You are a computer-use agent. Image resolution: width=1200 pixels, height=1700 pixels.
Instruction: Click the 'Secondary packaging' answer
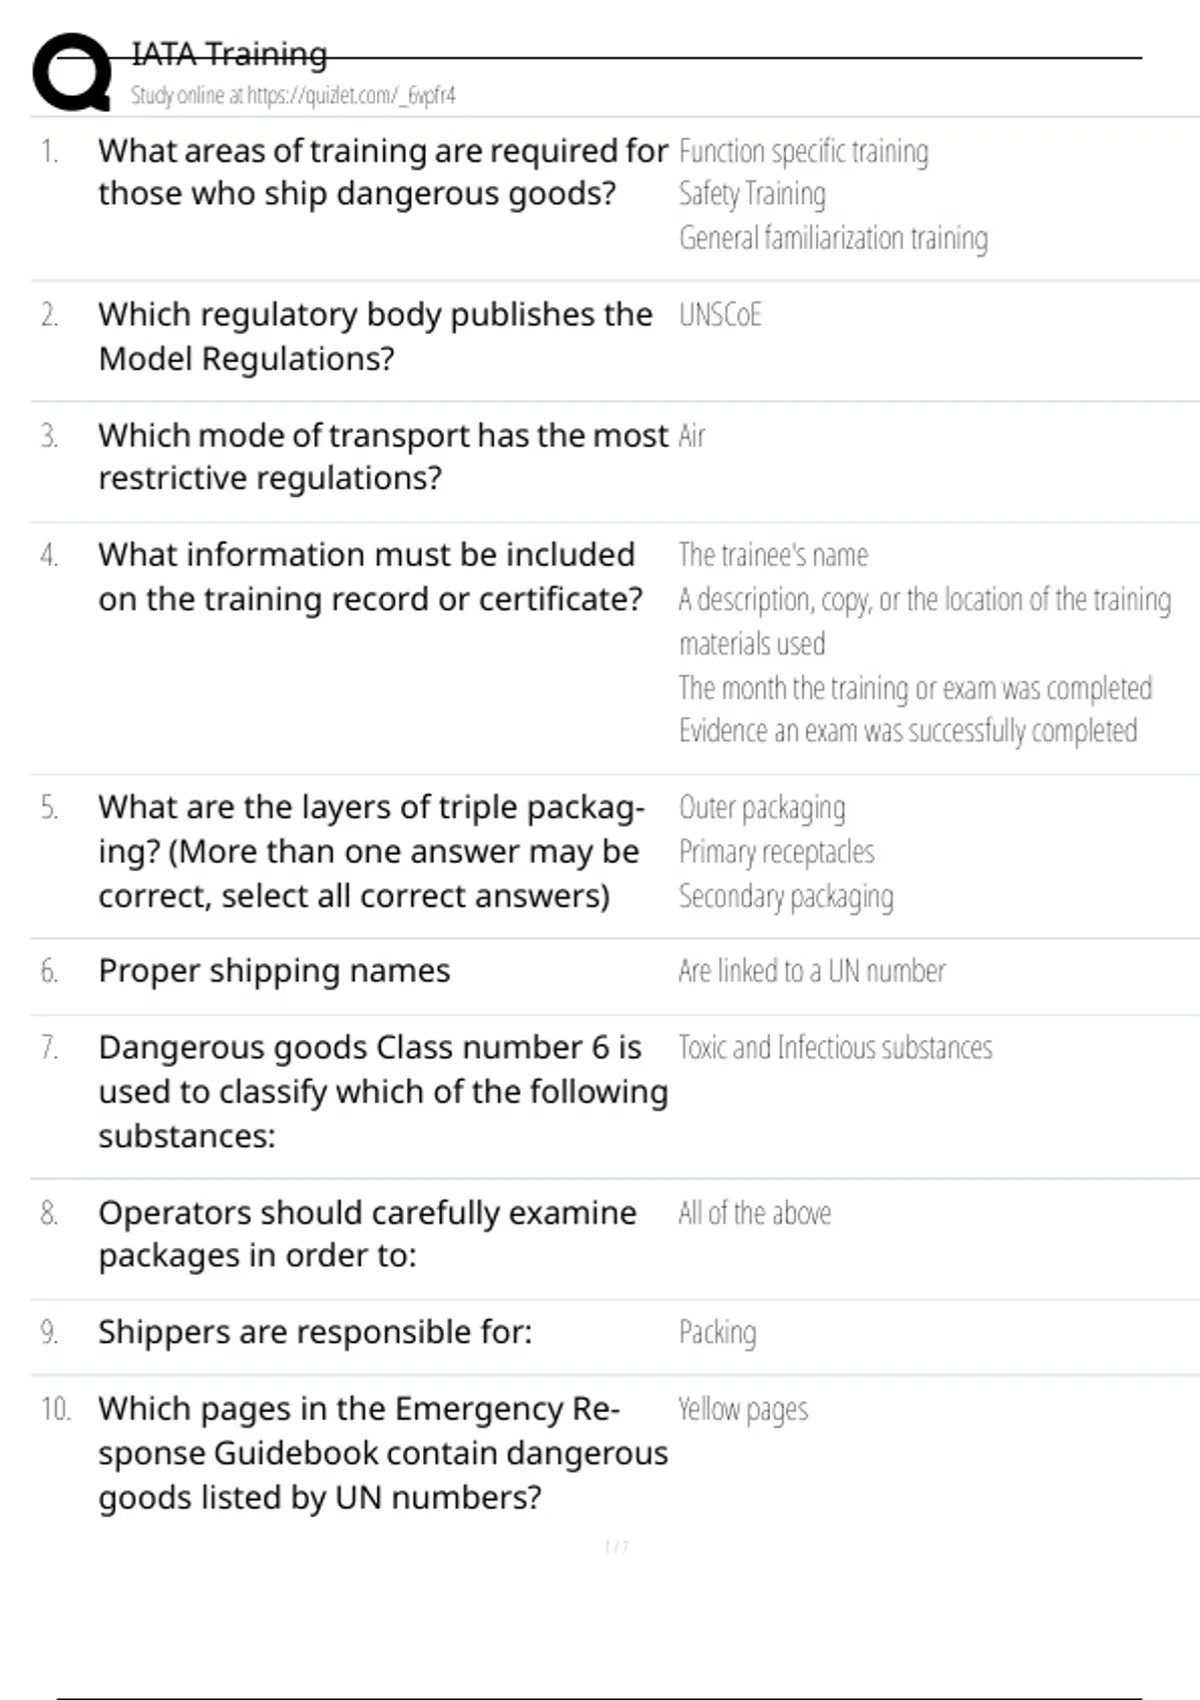coord(786,897)
